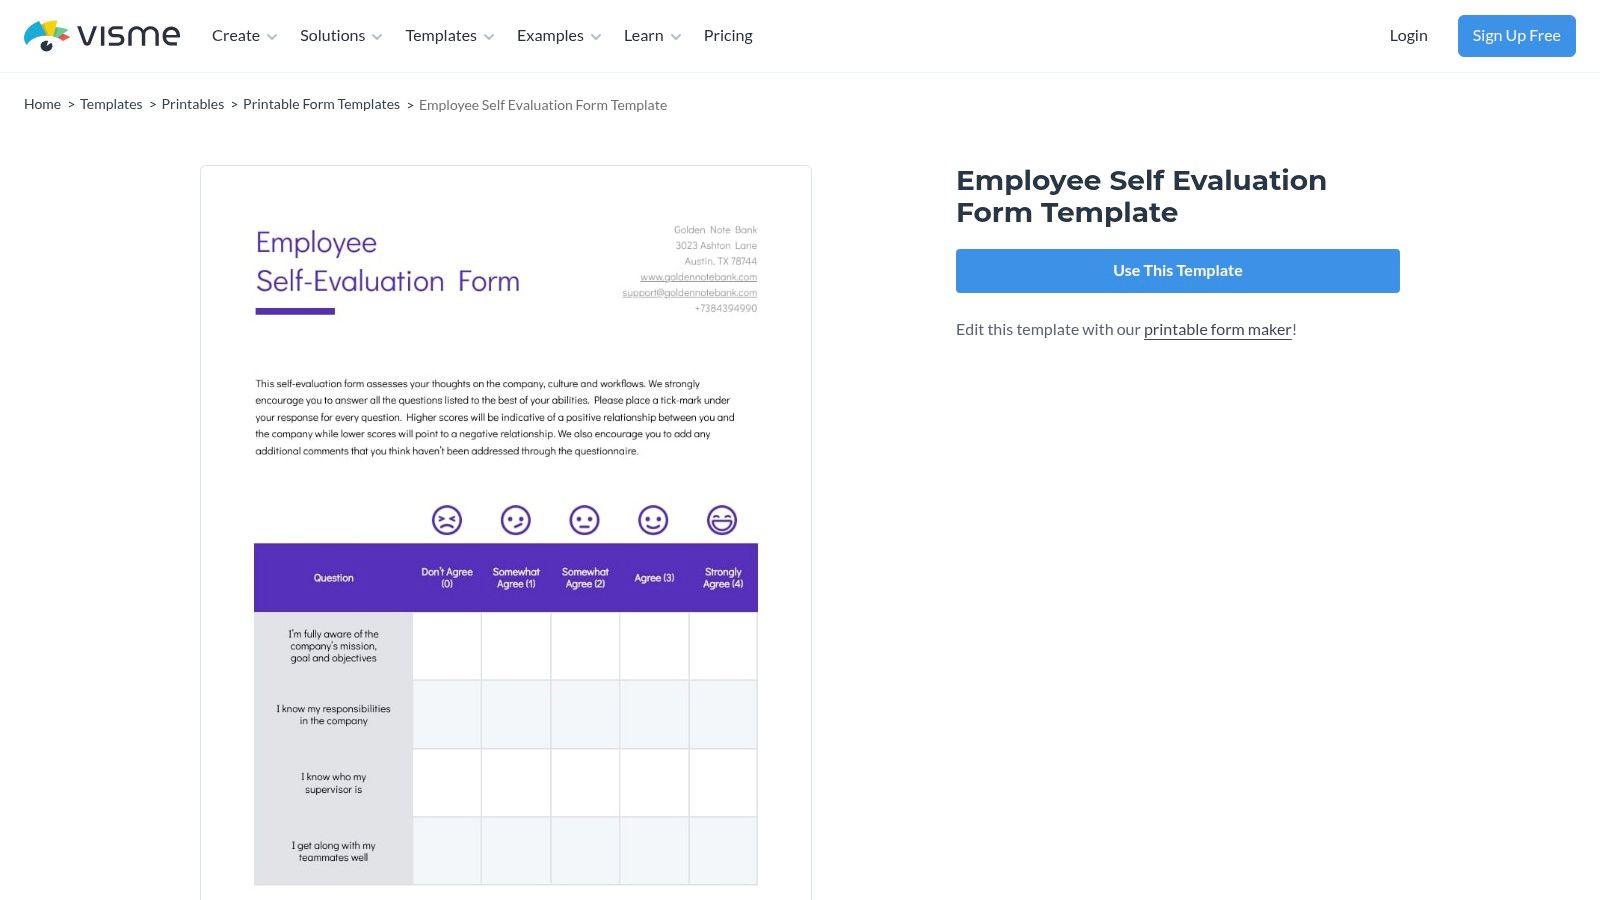
Task: Click the 'Golden Note Bank' address text
Action: [x=715, y=230]
